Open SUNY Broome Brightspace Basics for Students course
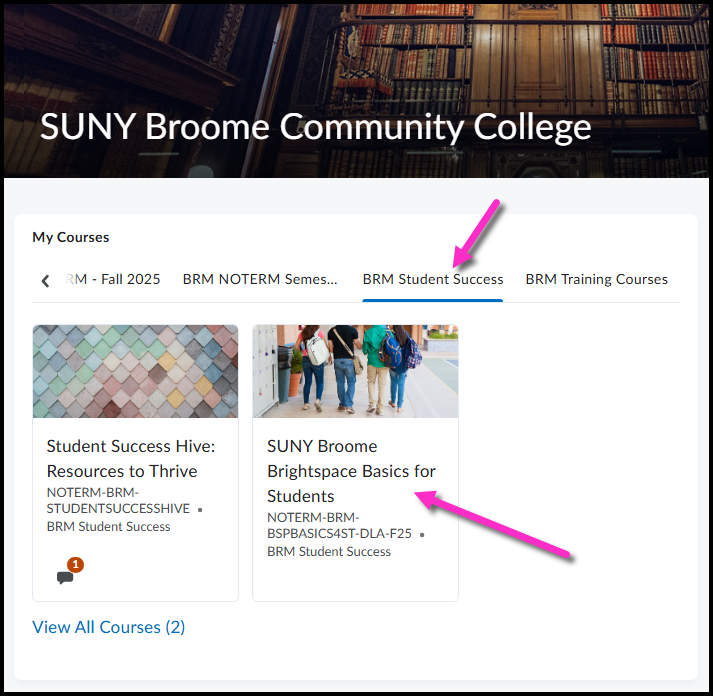This screenshot has height=696, width=713. coord(351,471)
